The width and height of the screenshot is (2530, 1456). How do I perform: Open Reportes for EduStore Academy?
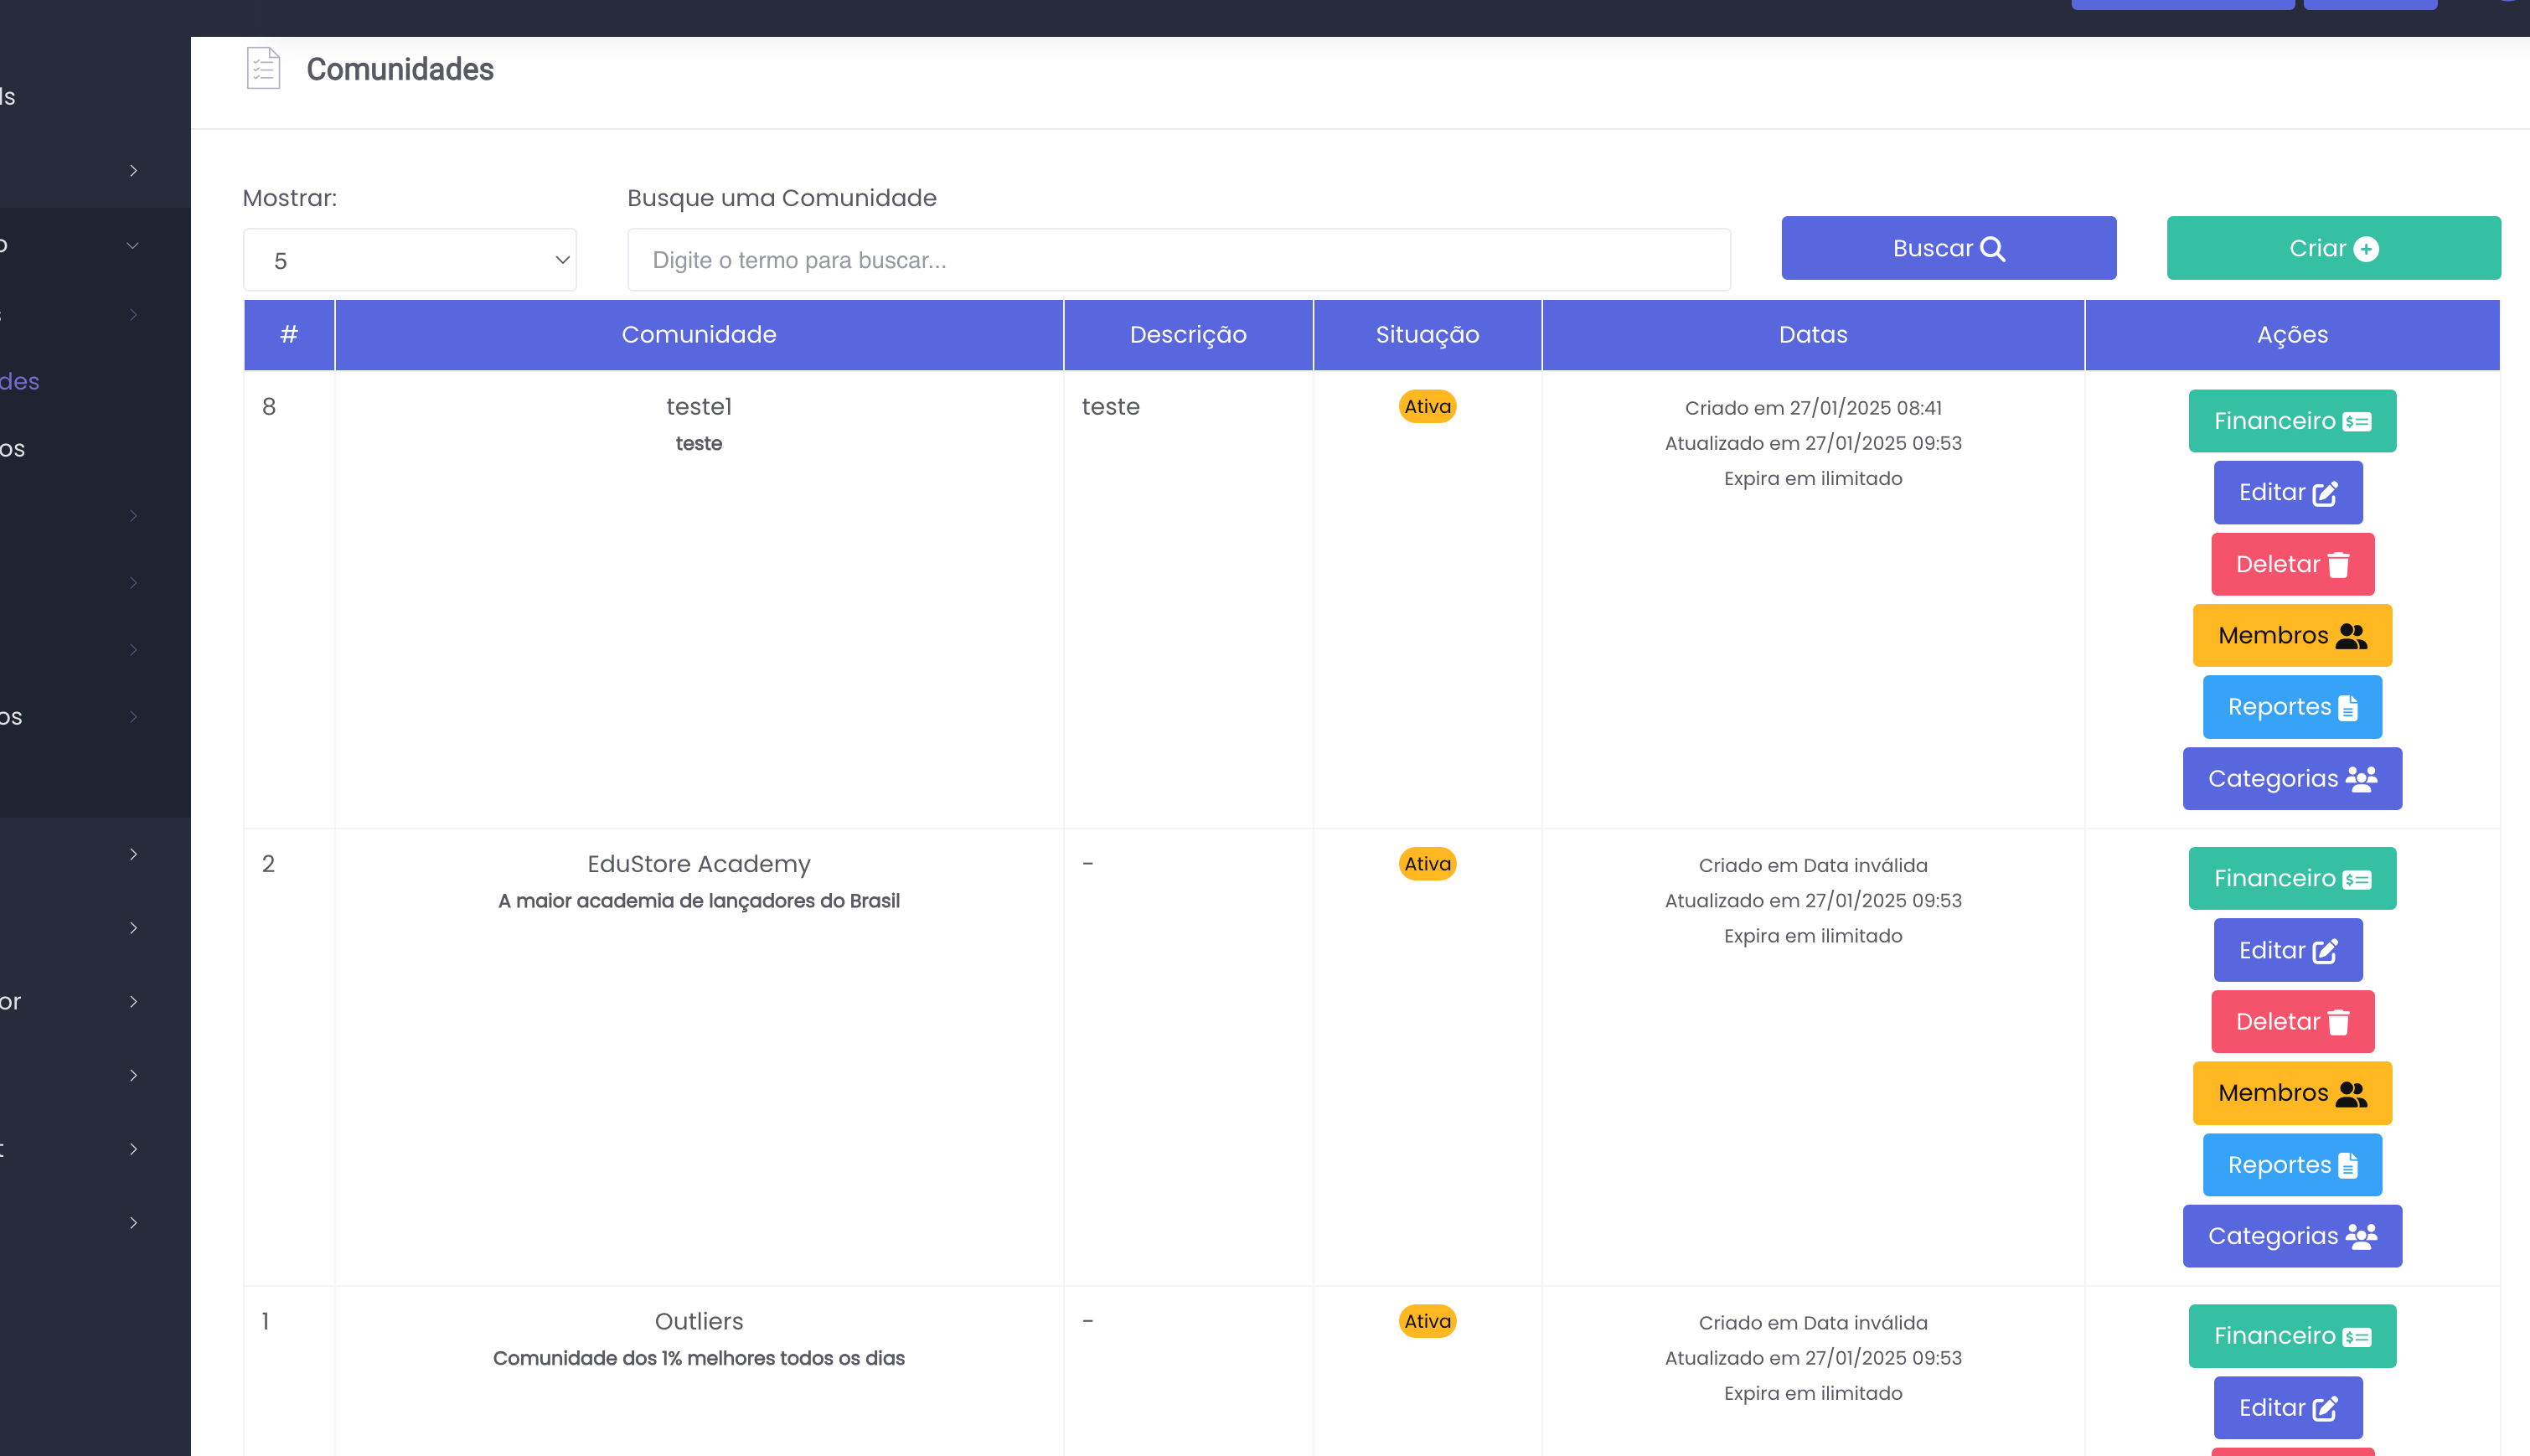pyautogui.click(x=2291, y=1165)
